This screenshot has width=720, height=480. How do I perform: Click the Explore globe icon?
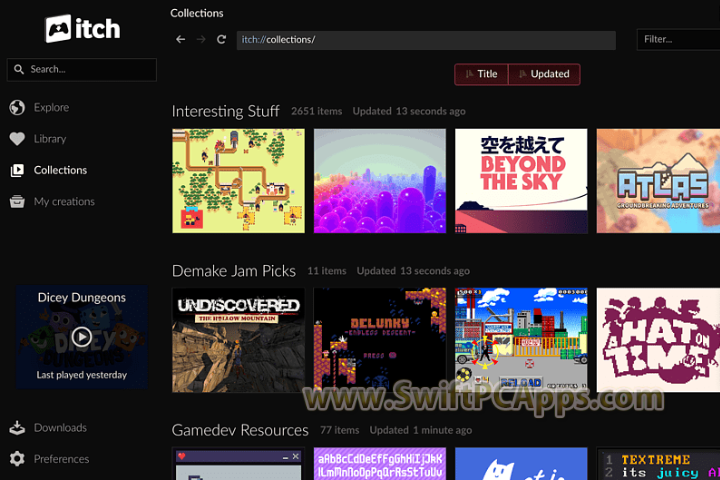[17, 107]
